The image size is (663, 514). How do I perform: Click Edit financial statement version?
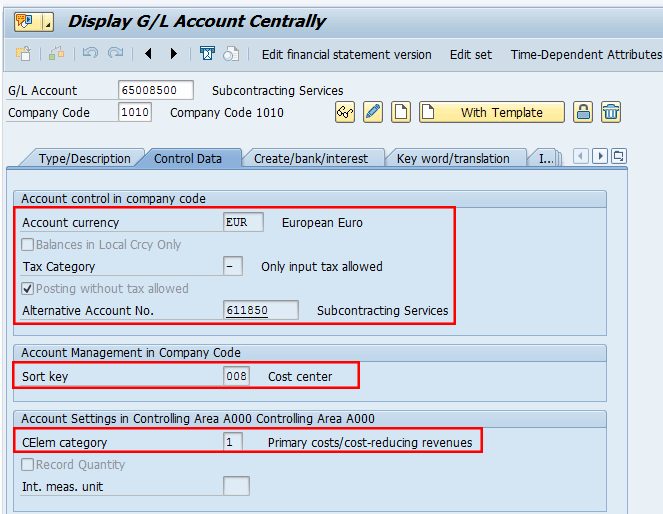(346, 55)
